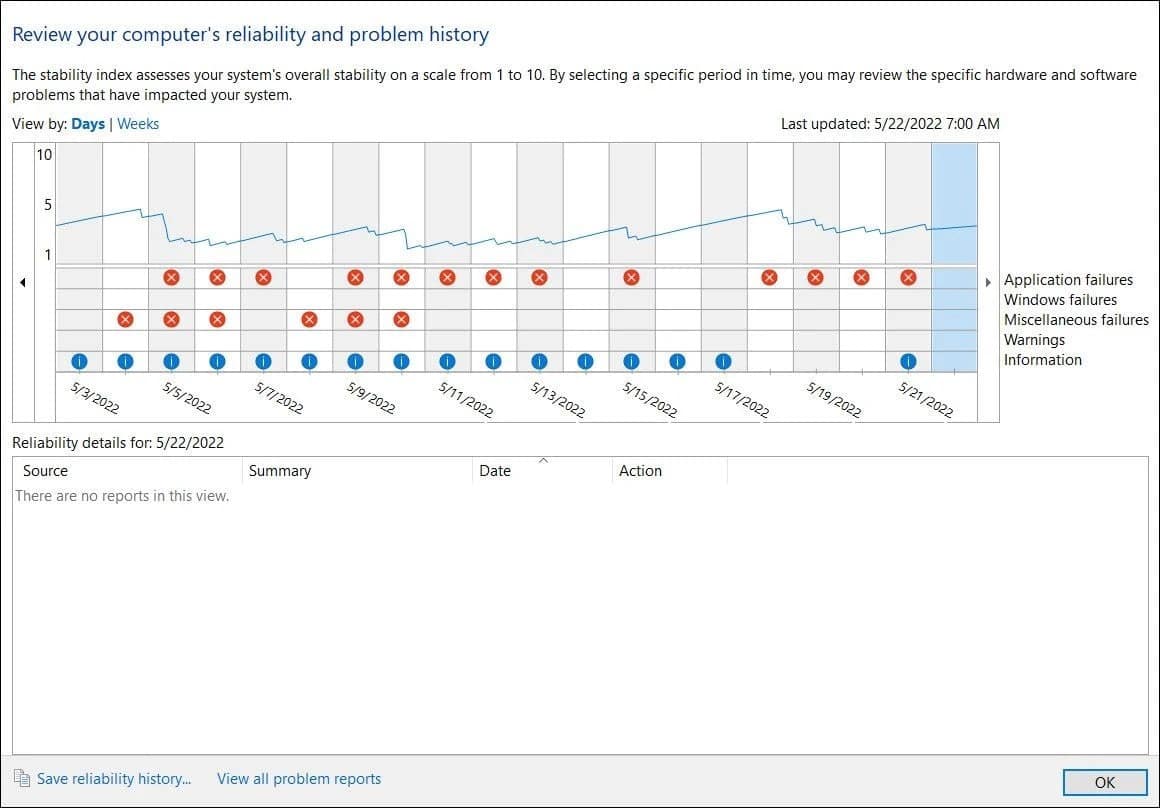Click the save icon beside Save reliability history

pyautogui.click(x=22, y=778)
